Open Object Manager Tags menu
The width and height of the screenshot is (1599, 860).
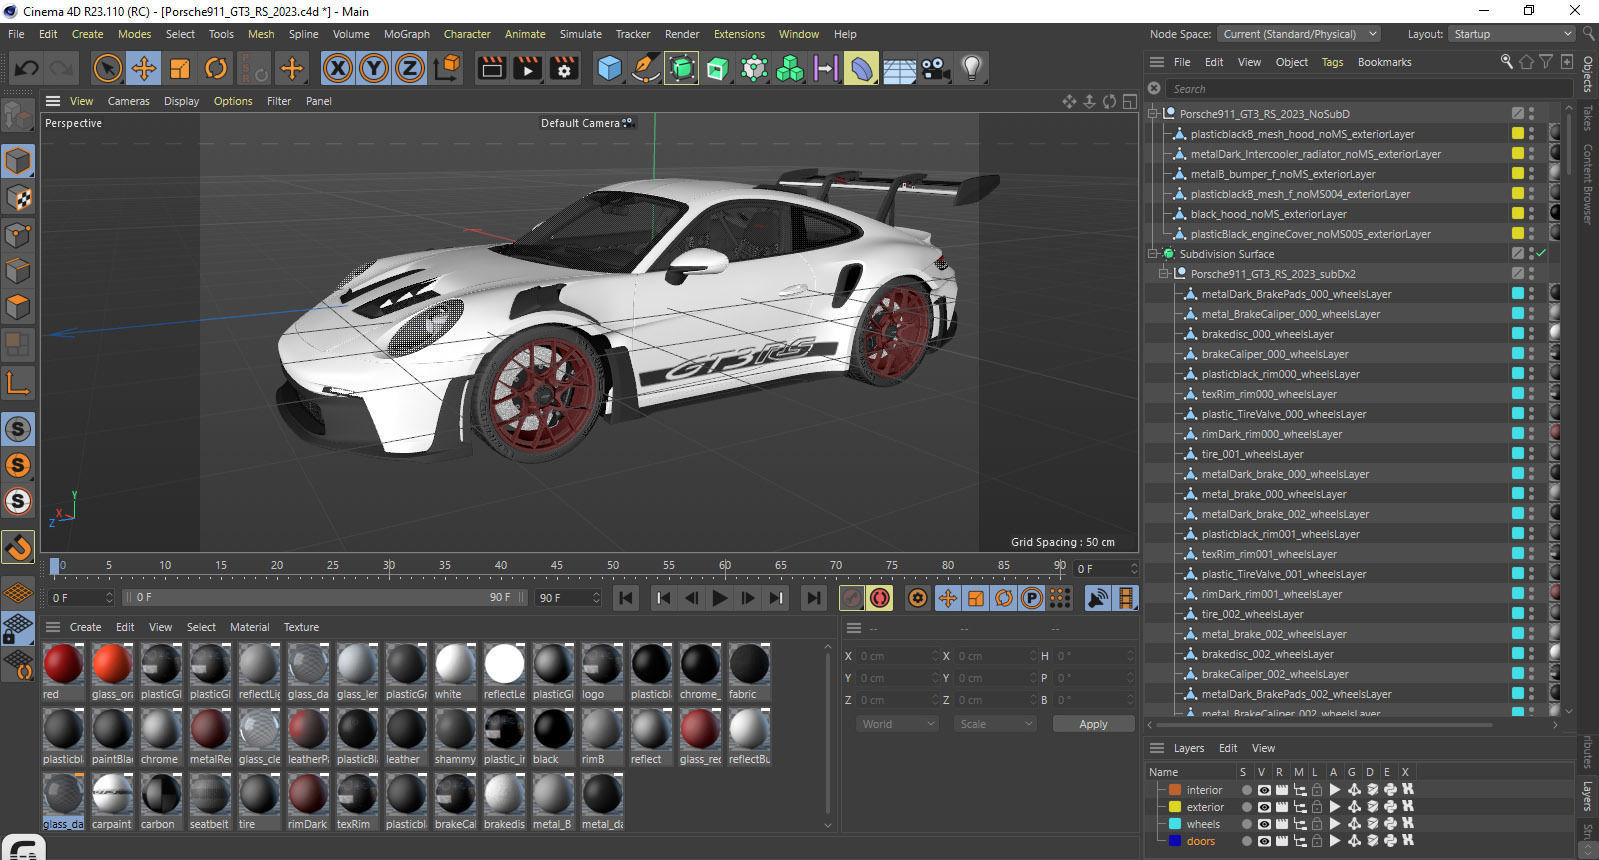1332,62
